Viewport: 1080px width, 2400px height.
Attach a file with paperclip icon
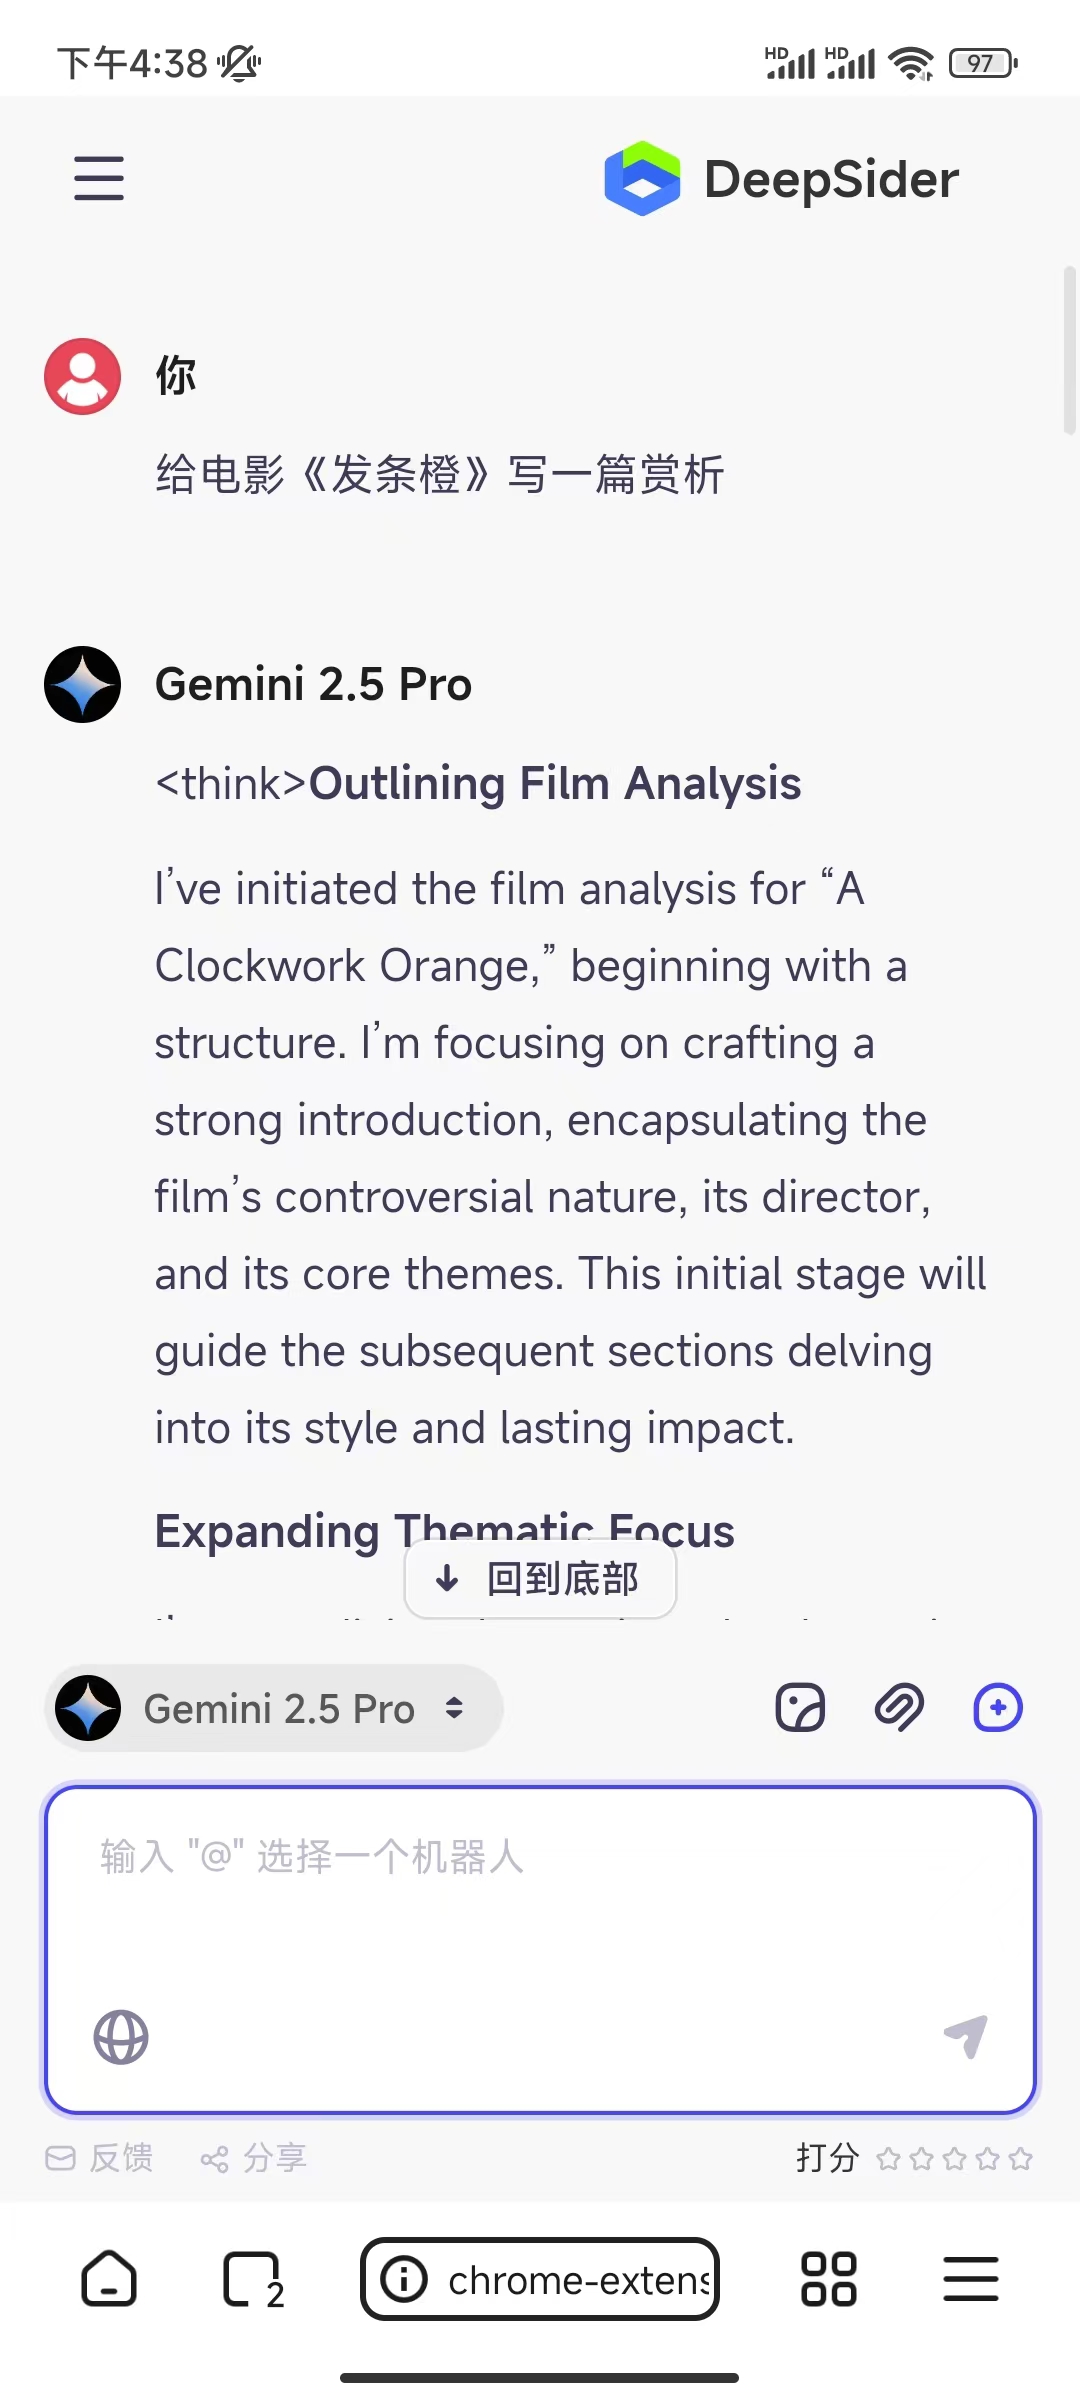click(x=899, y=1708)
